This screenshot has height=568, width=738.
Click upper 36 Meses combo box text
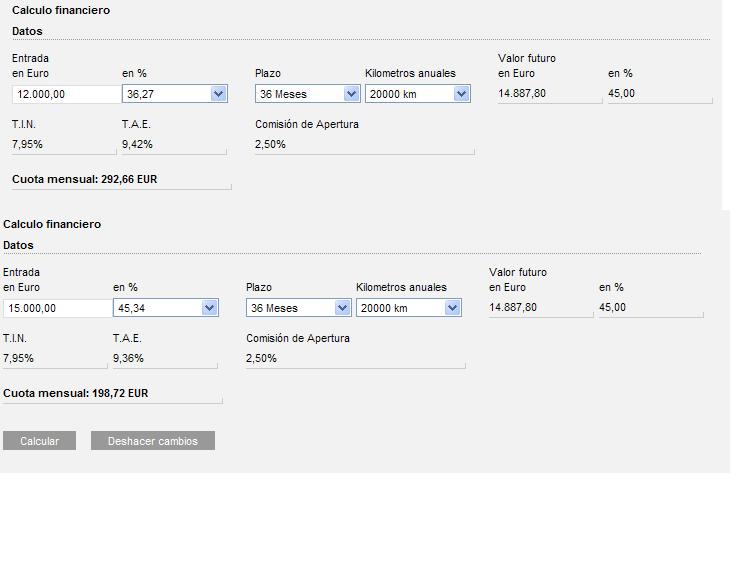(283, 94)
